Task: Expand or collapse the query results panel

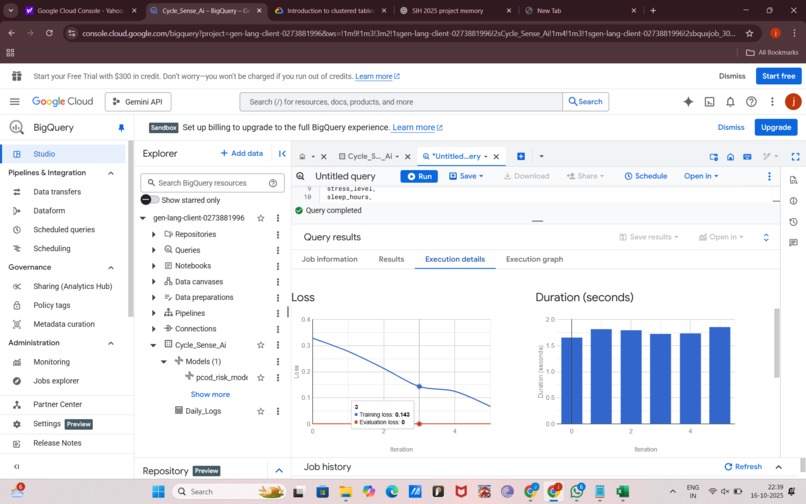Action: coord(766,237)
